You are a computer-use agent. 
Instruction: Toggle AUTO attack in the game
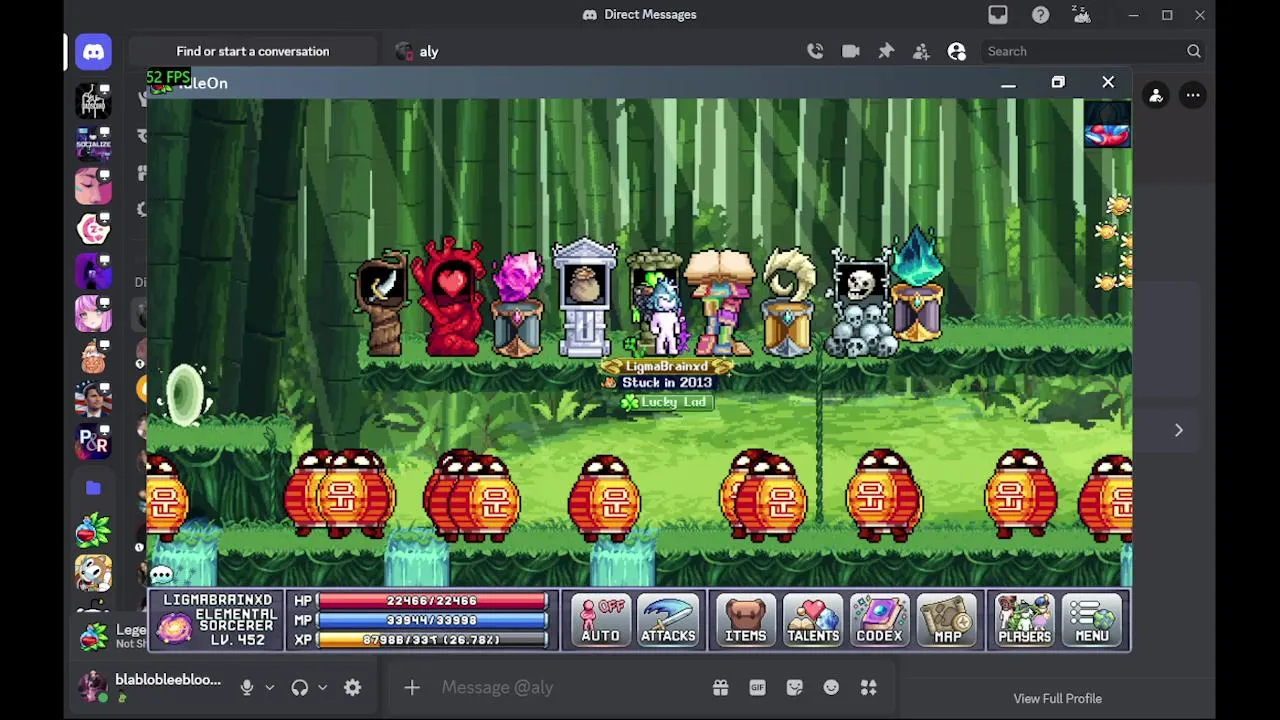600,620
